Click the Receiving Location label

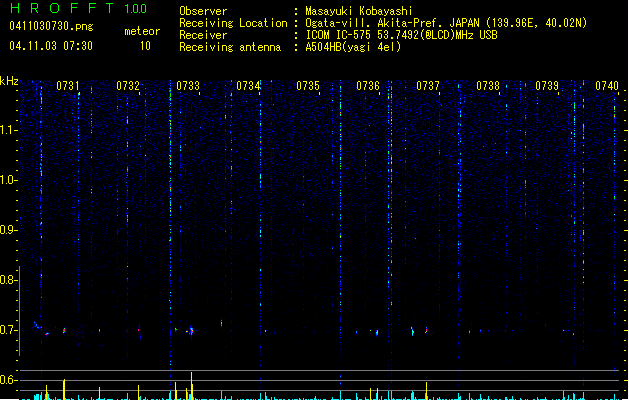[233, 23]
